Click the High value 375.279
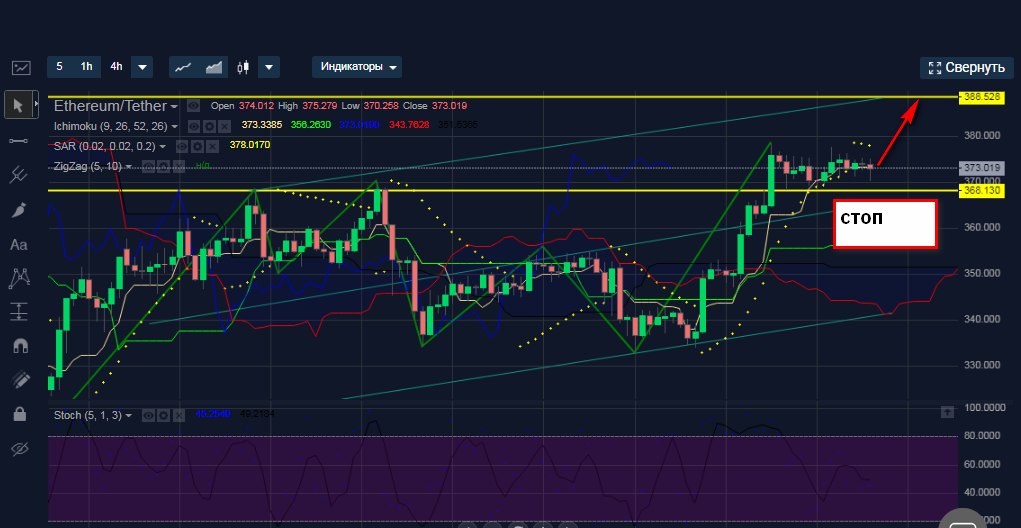This screenshot has height=528, width=1021. (x=319, y=105)
